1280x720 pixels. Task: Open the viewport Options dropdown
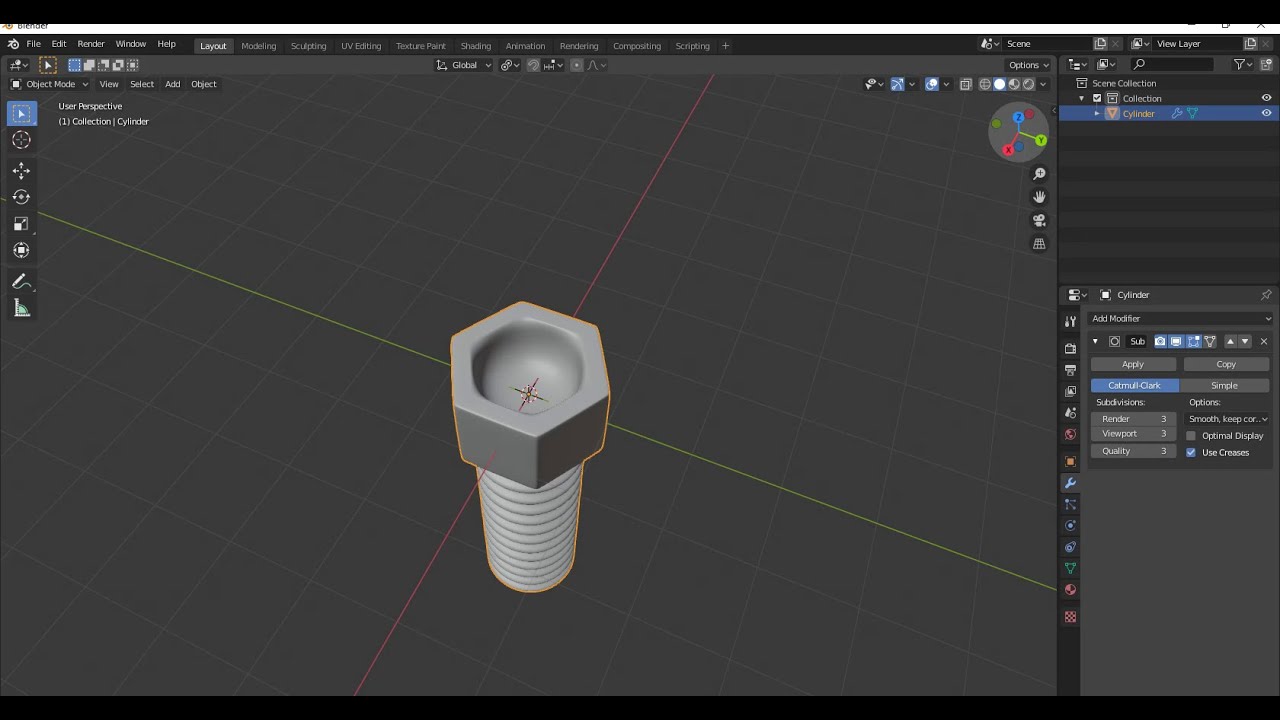click(1029, 65)
